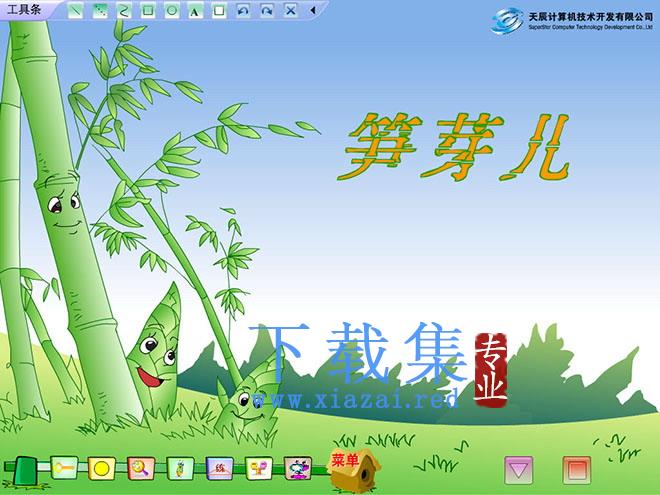This screenshot has height=495, width=660.
Task: Click the 天辰计算机技术开发有限公司 logo
Action: (572, 21)
